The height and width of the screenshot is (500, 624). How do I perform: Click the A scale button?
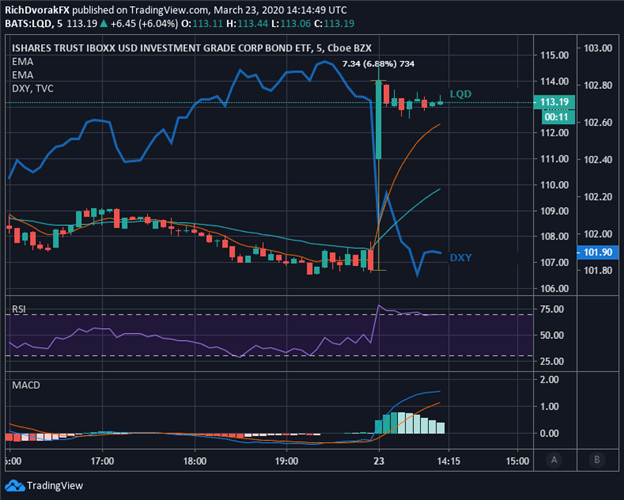point(554,460)
